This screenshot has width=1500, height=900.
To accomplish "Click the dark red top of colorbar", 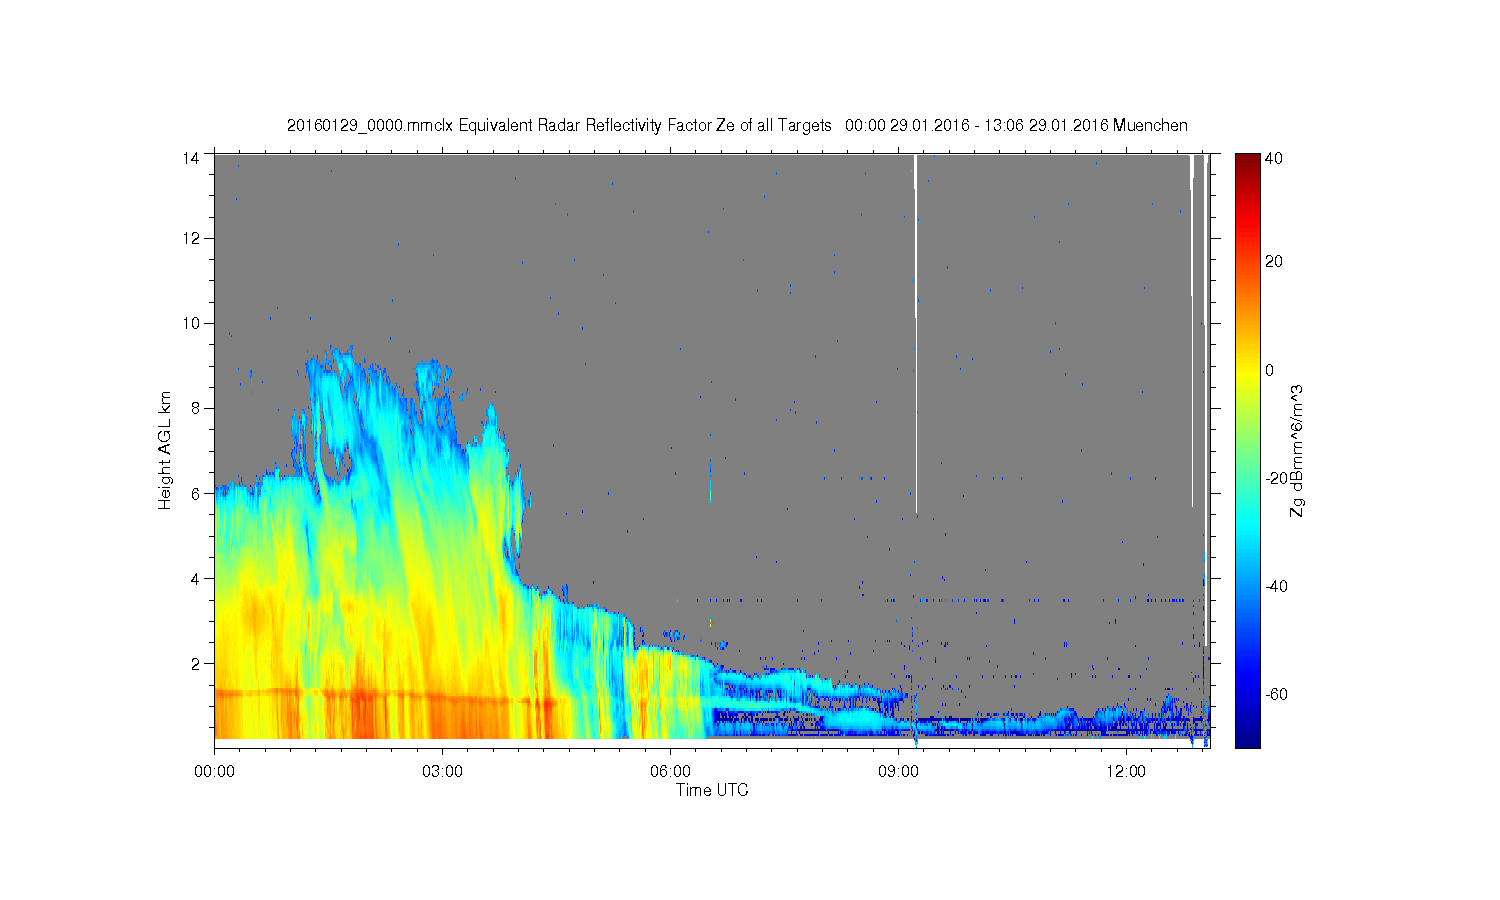I will 1247,165.
